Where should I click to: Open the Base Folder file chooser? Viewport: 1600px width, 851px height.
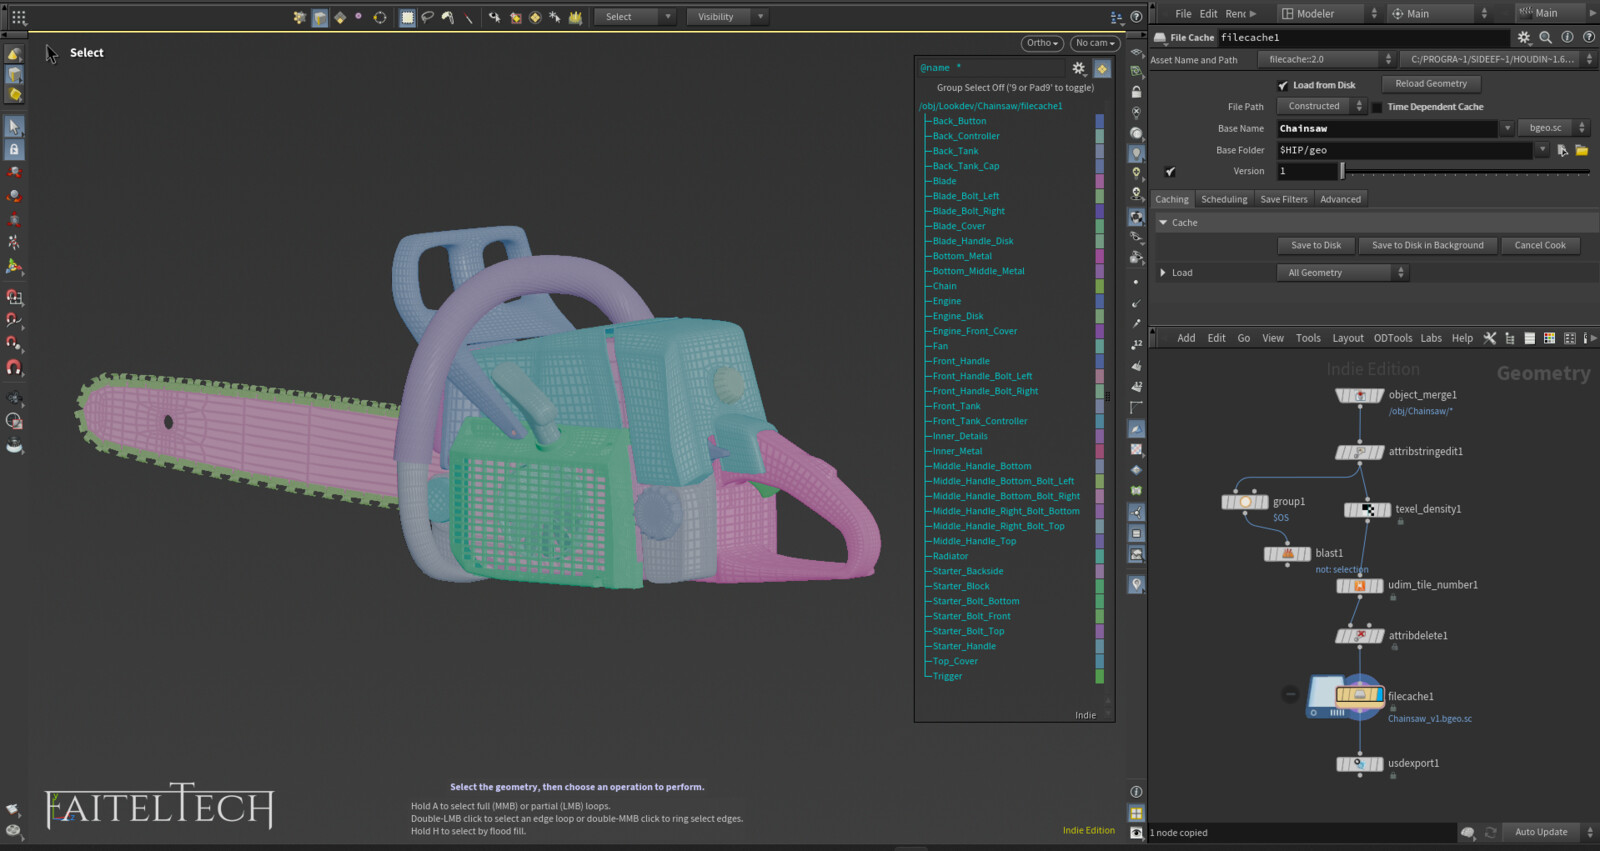click(1582, 150)
